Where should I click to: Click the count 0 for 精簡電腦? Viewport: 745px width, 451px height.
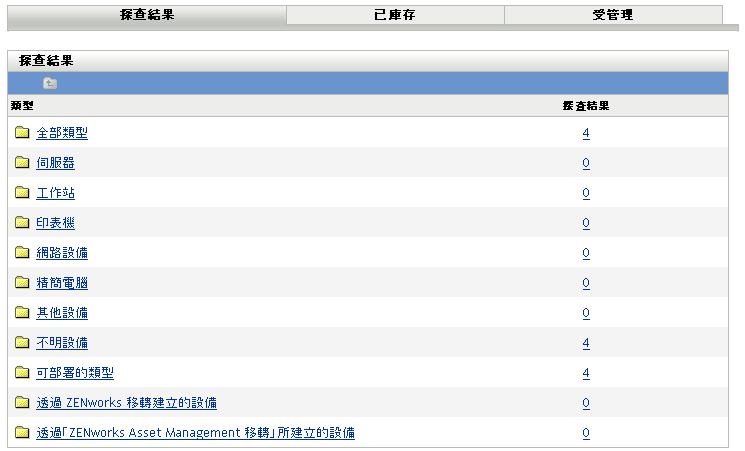pos(586,283)
